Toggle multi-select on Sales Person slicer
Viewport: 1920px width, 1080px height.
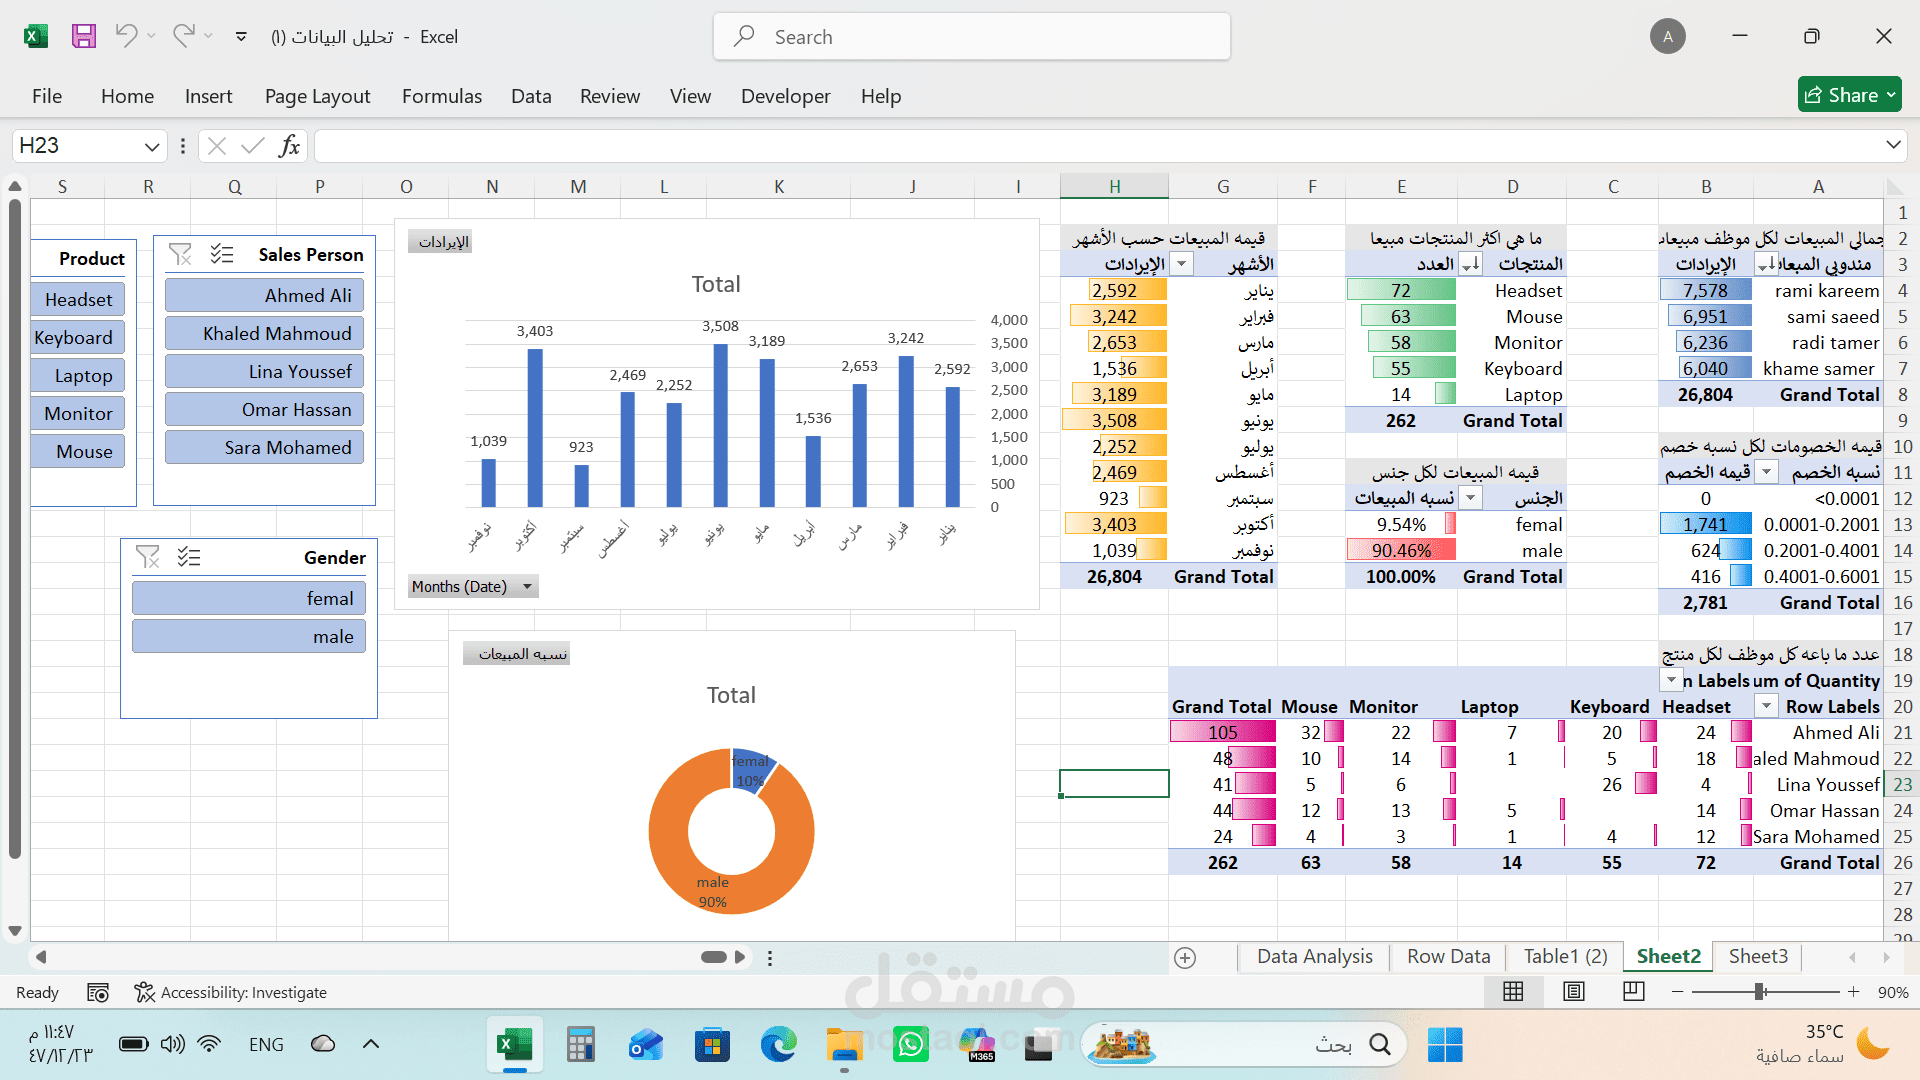(x=222, y=255)
